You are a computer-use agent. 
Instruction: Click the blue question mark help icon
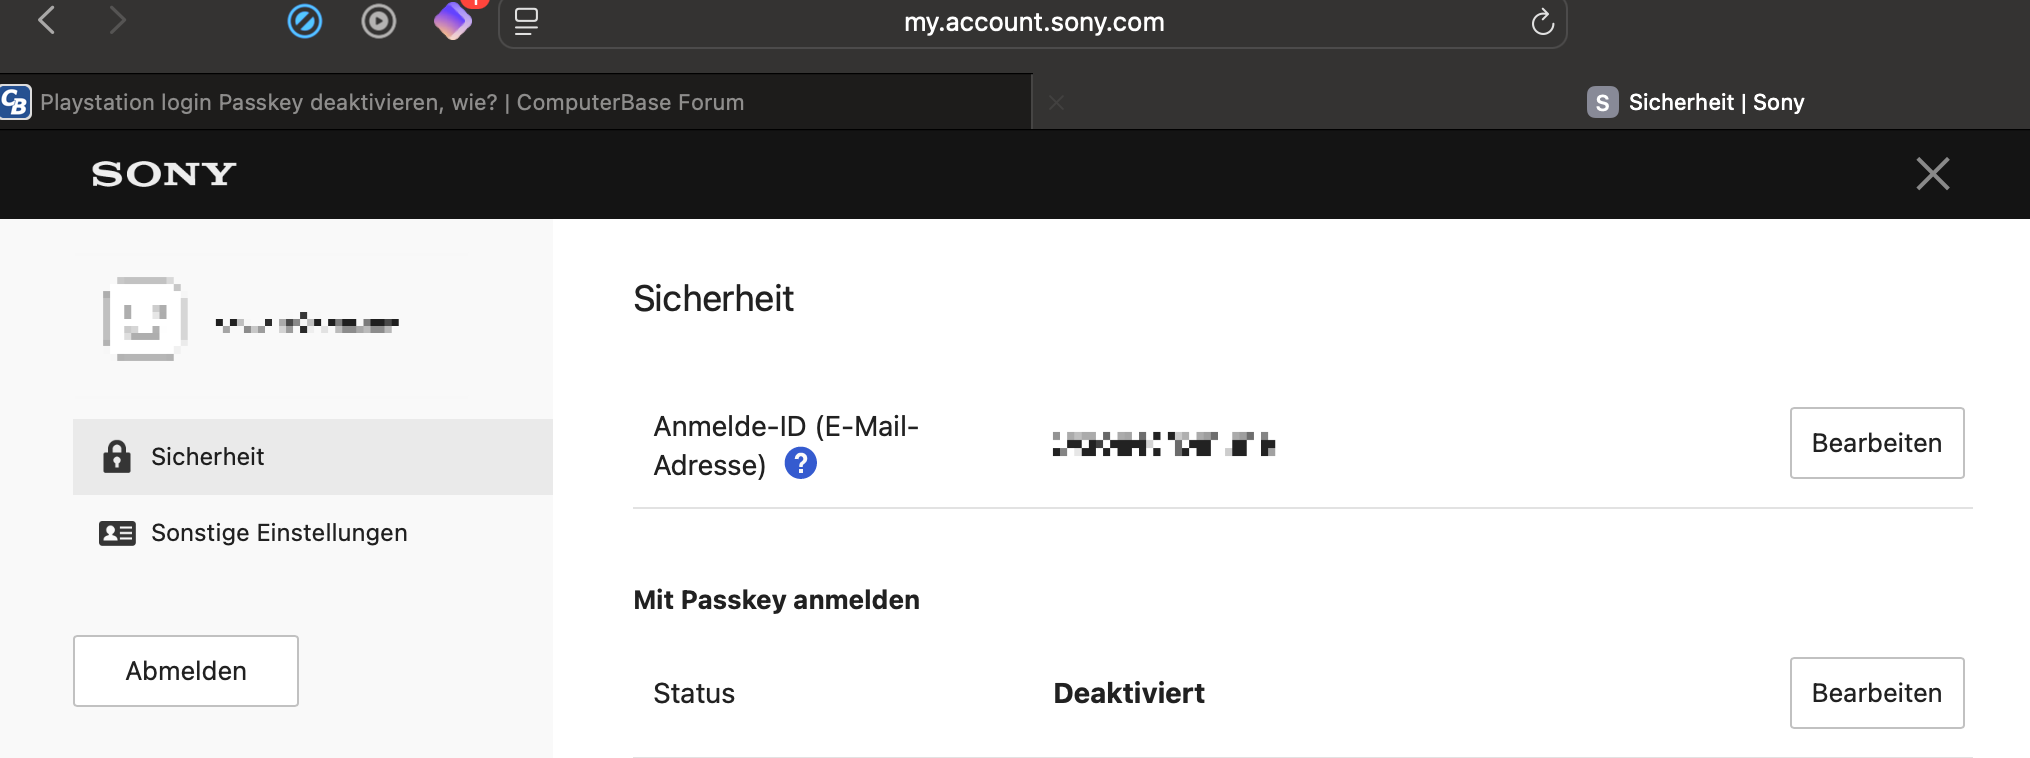coord(801,463)
